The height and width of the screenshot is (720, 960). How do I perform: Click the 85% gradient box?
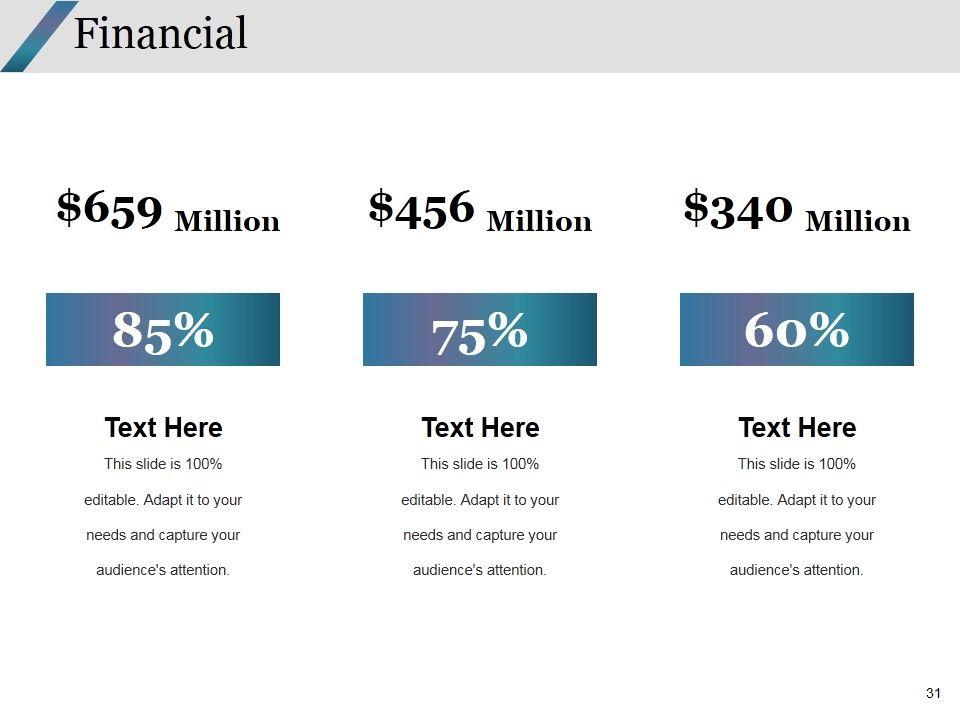[163, 329]
